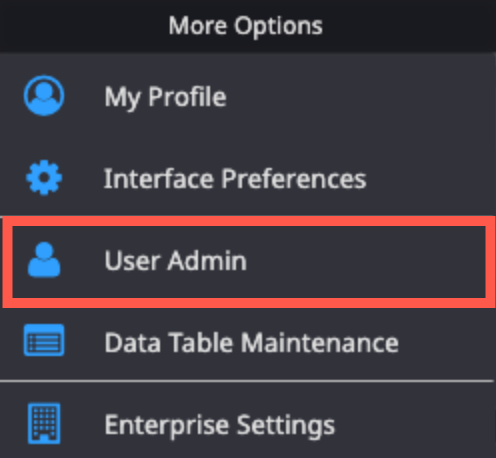The height and width of the screenshot is (458, 496).
Task: Open the Interface Preferences menu entry
Action: 248,178
